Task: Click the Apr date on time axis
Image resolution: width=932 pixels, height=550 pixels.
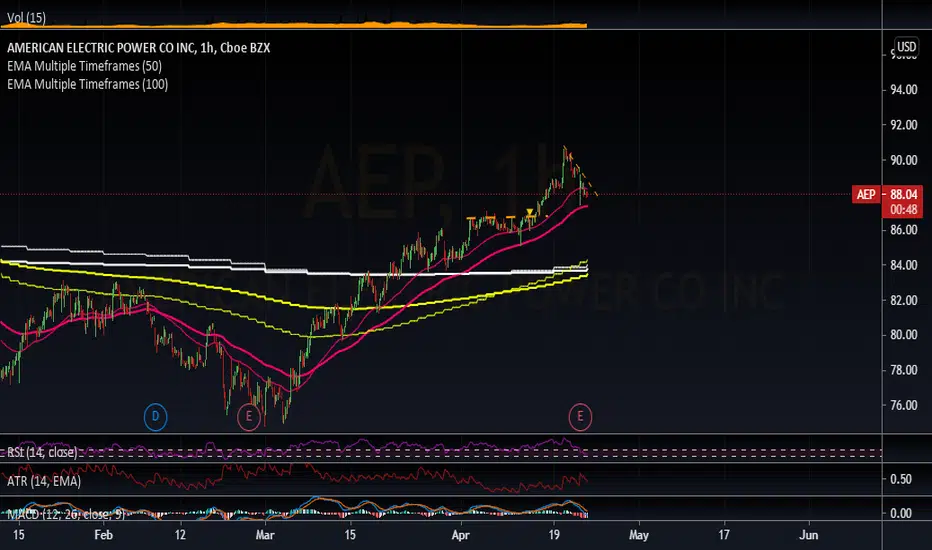Action: [461, 535]
